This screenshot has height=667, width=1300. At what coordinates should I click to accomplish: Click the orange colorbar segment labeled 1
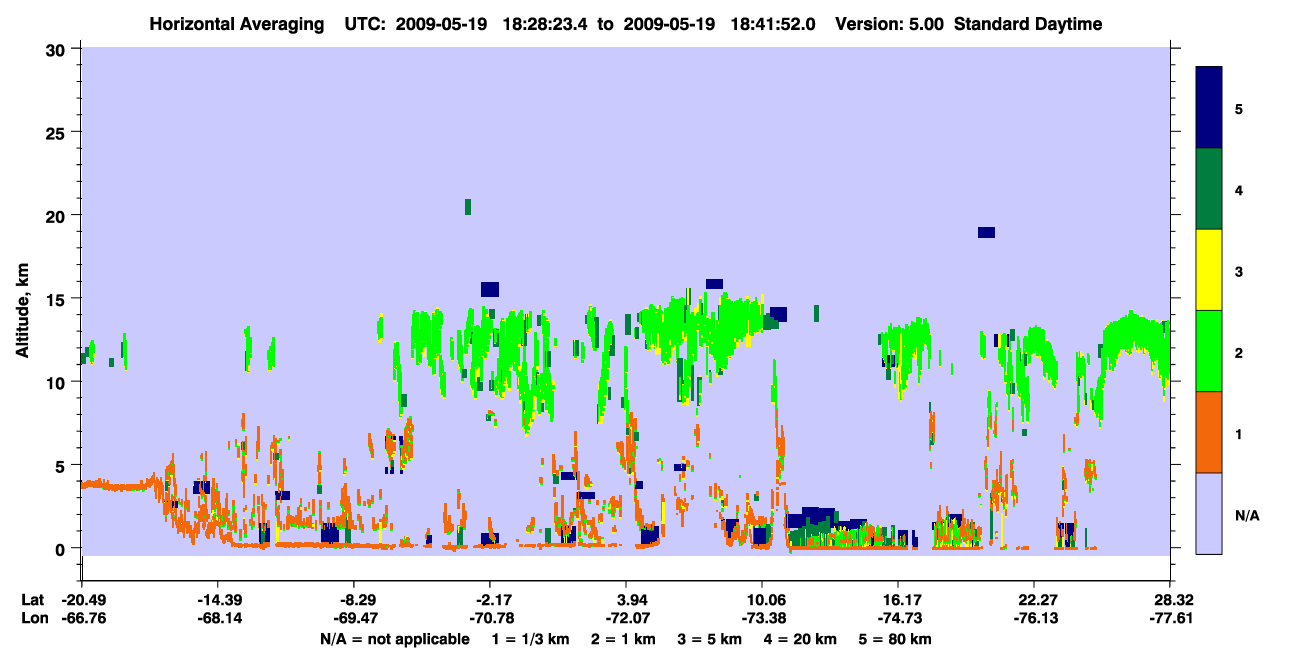(1209, 432)
